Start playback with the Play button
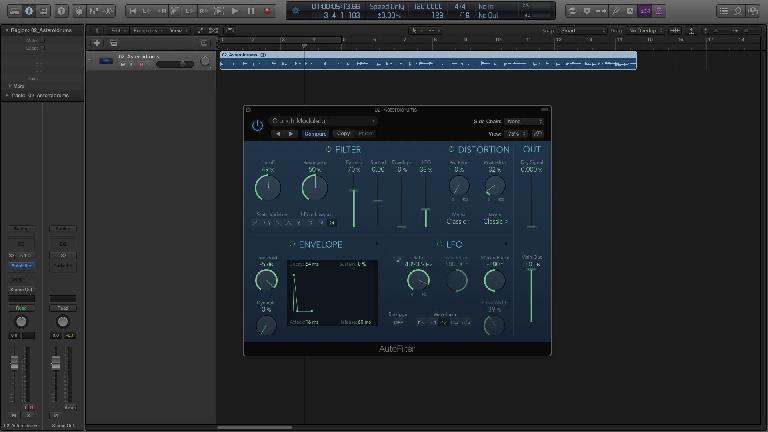 (235, 10)
